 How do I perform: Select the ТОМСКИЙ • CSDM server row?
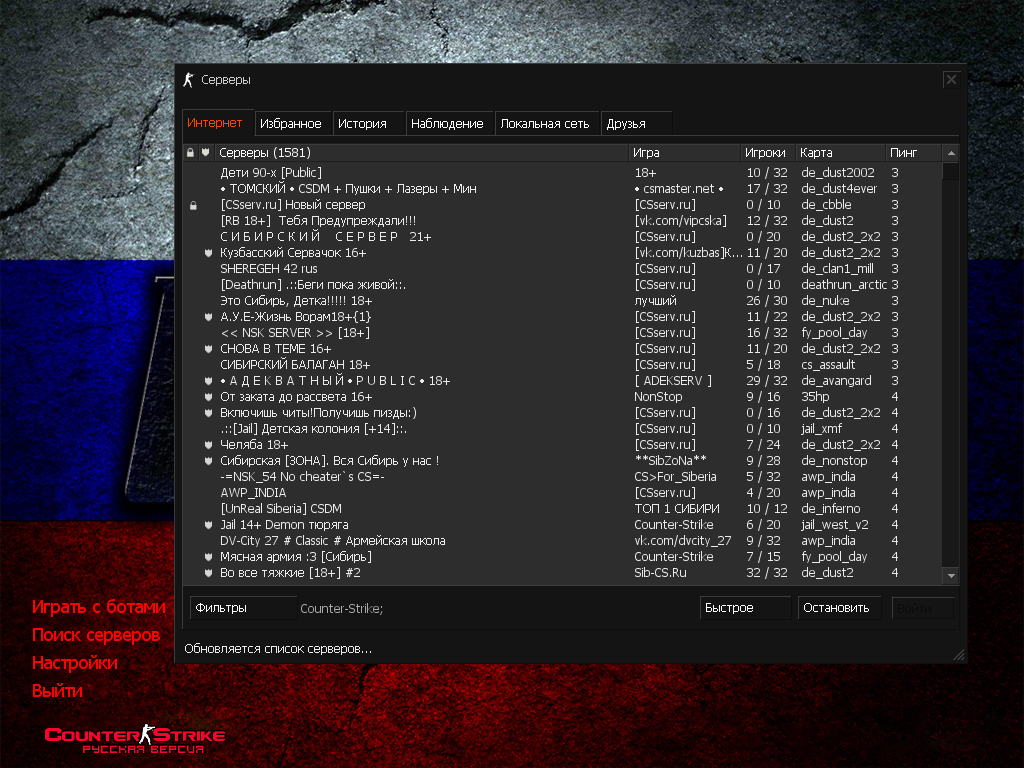tap(563, 189)
